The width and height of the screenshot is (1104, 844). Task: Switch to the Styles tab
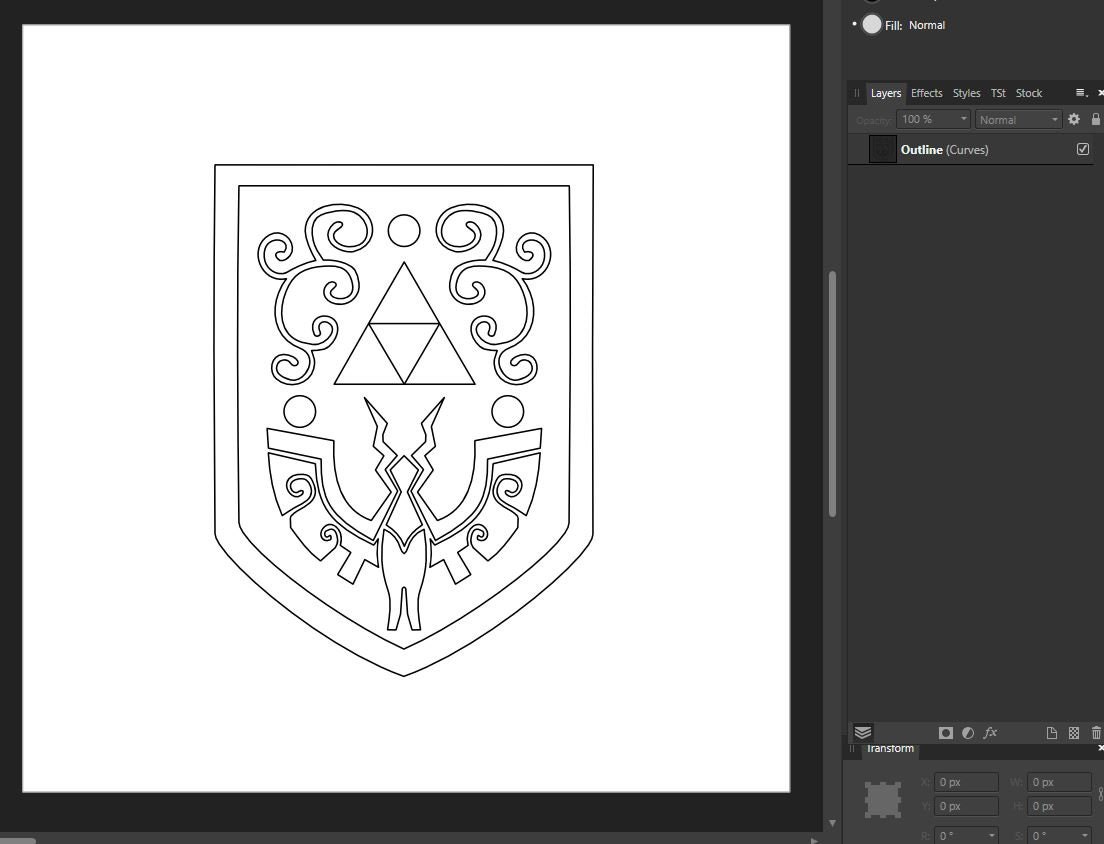tap(966, 92)
